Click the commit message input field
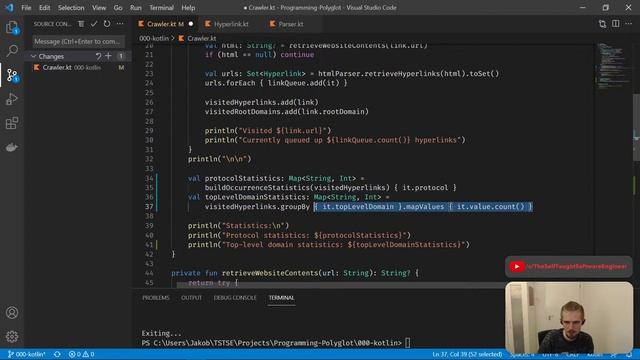 [79, 42]
